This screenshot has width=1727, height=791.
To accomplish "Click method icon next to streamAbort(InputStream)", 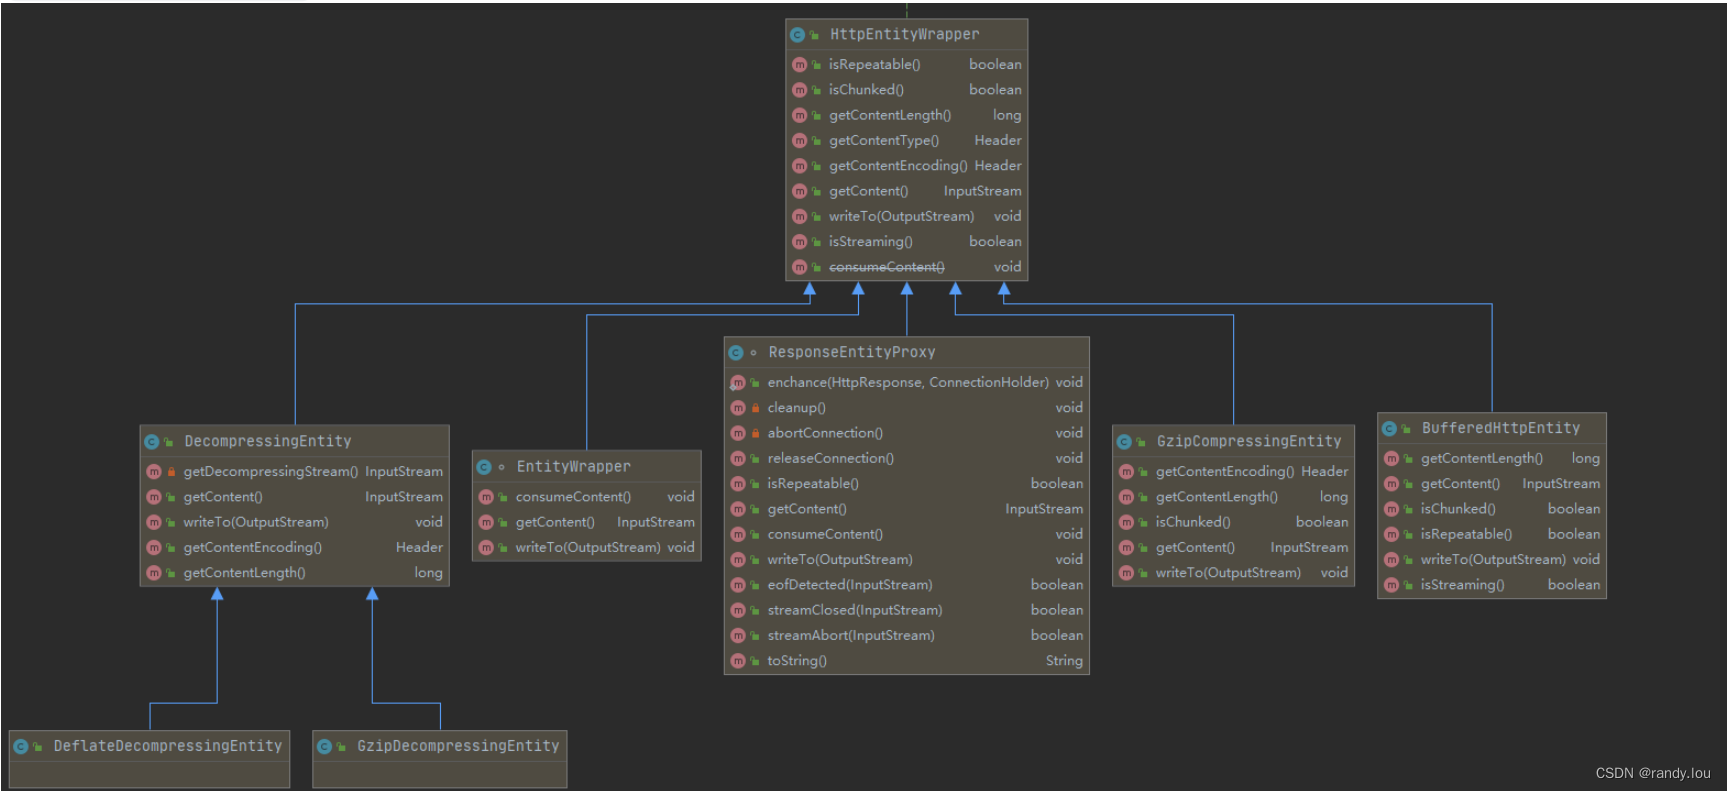I will [x=738, y=636].
